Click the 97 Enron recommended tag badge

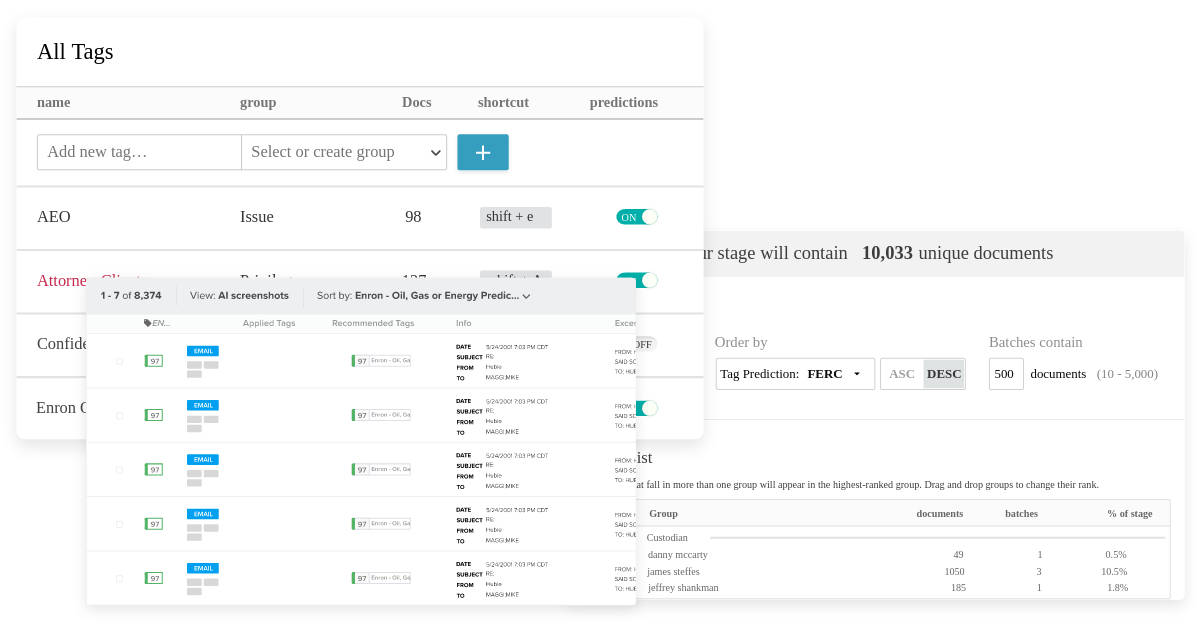pos(381,360)
